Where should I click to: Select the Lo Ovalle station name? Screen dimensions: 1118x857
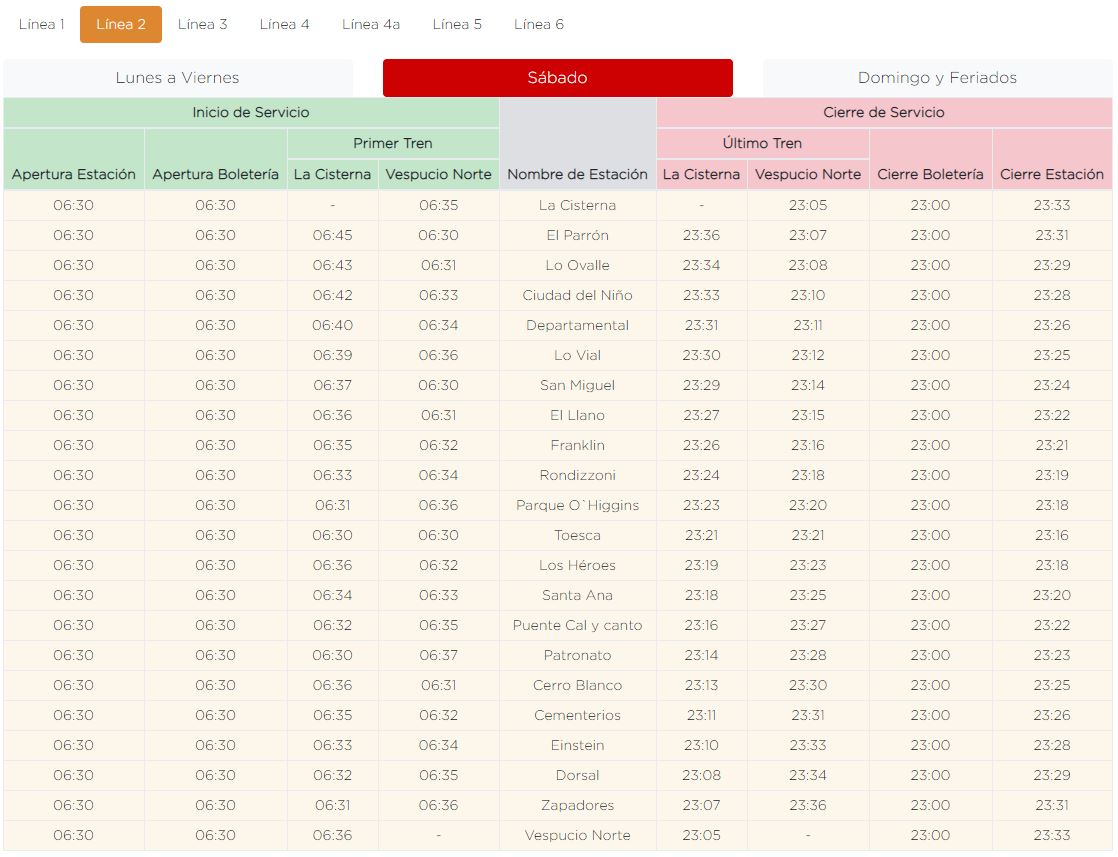point(578,265)
